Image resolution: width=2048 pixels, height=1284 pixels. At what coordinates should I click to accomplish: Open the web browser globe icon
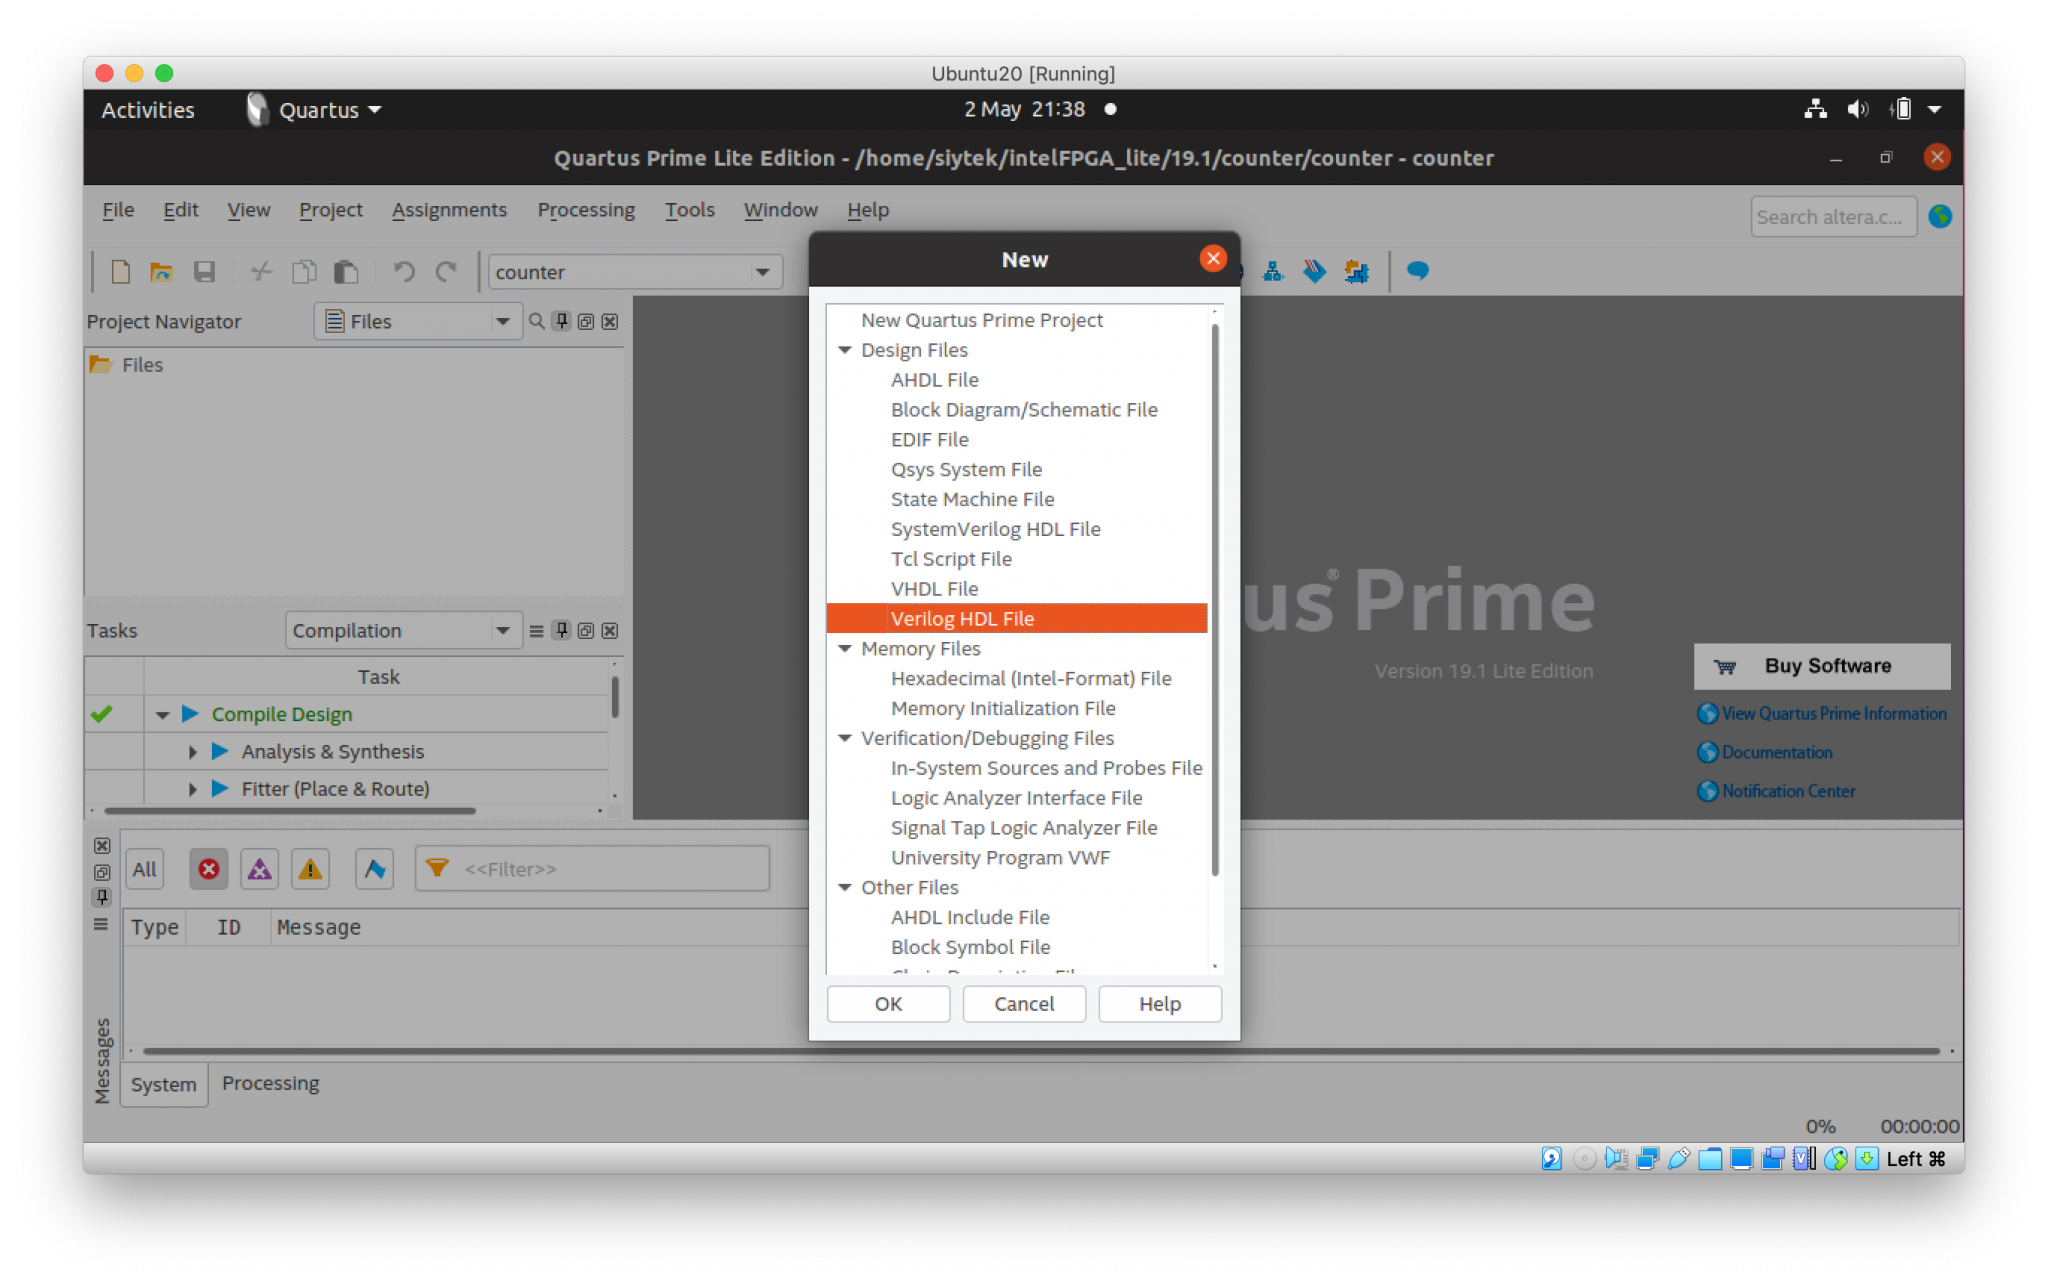1940,216
